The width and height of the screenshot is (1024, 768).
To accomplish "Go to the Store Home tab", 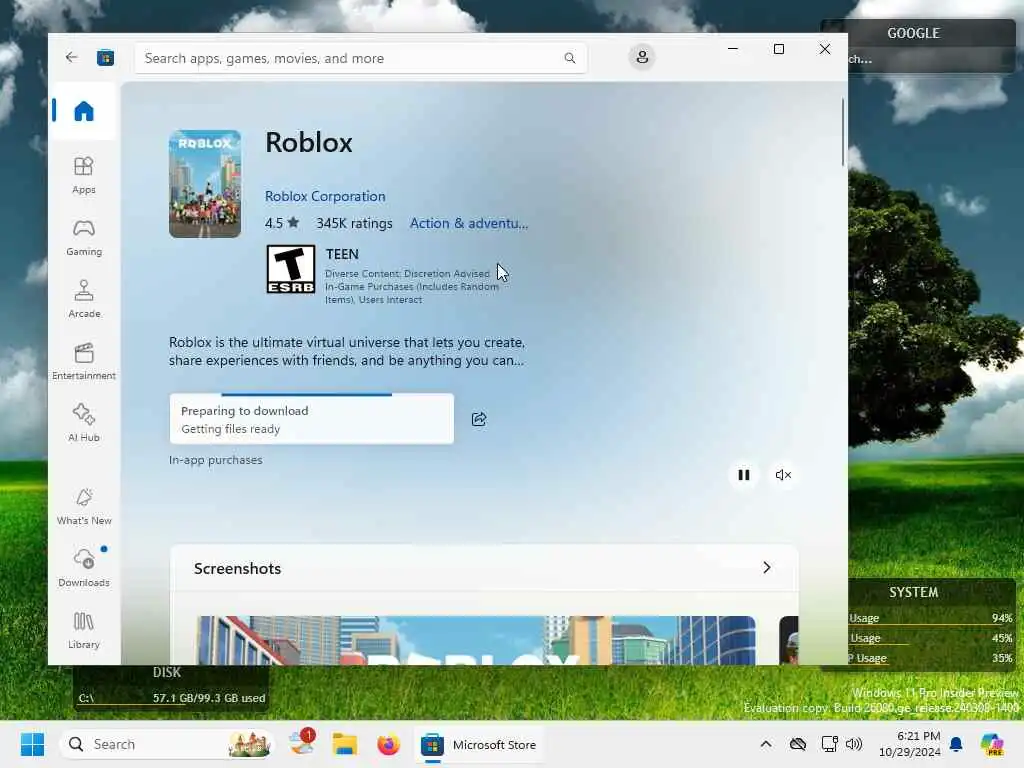I will click(84, 111).
